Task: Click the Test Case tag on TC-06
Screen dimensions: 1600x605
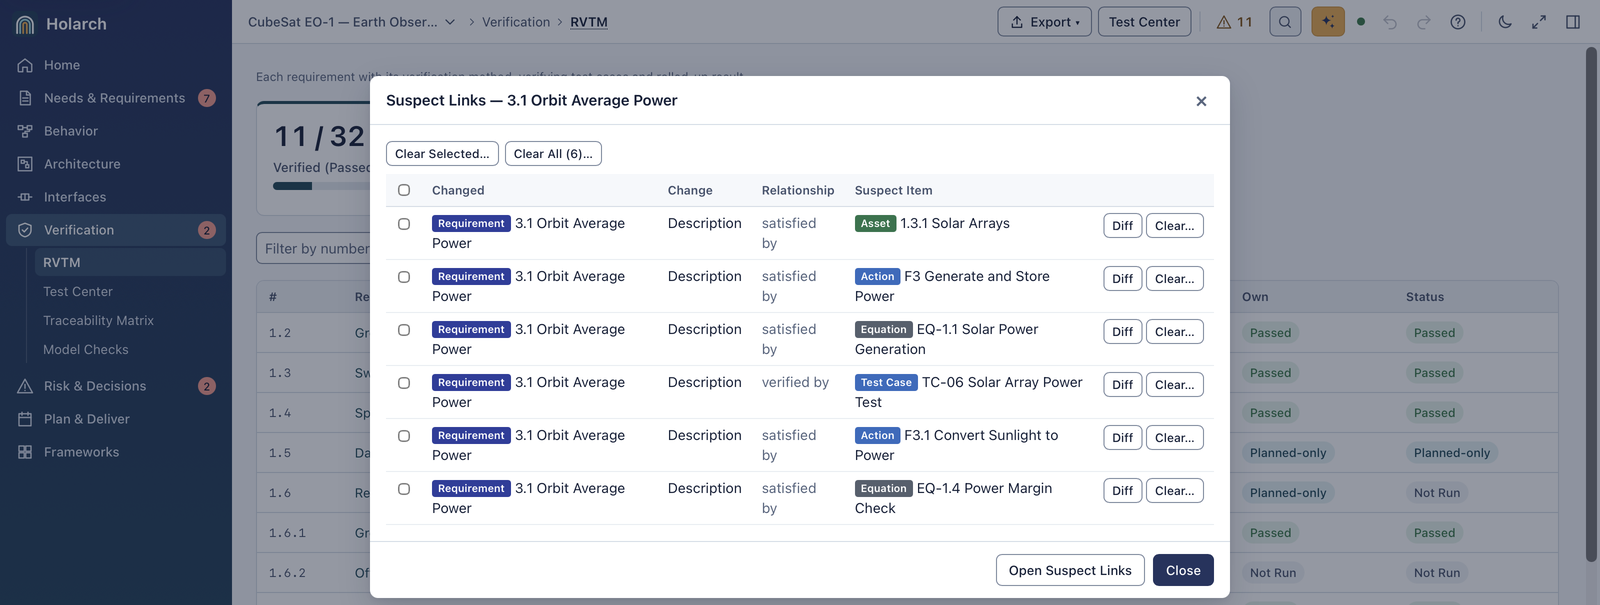Action: pos(886,383)
